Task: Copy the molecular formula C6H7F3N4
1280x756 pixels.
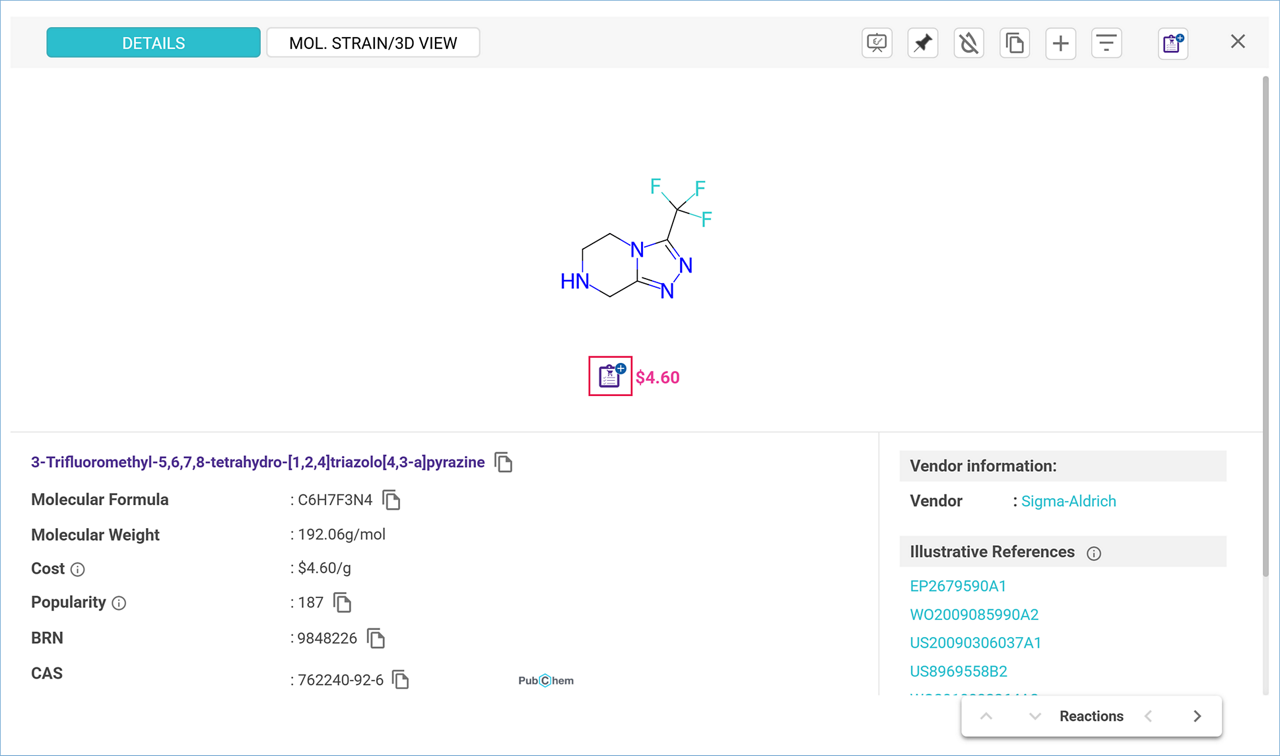Action: 391,500
